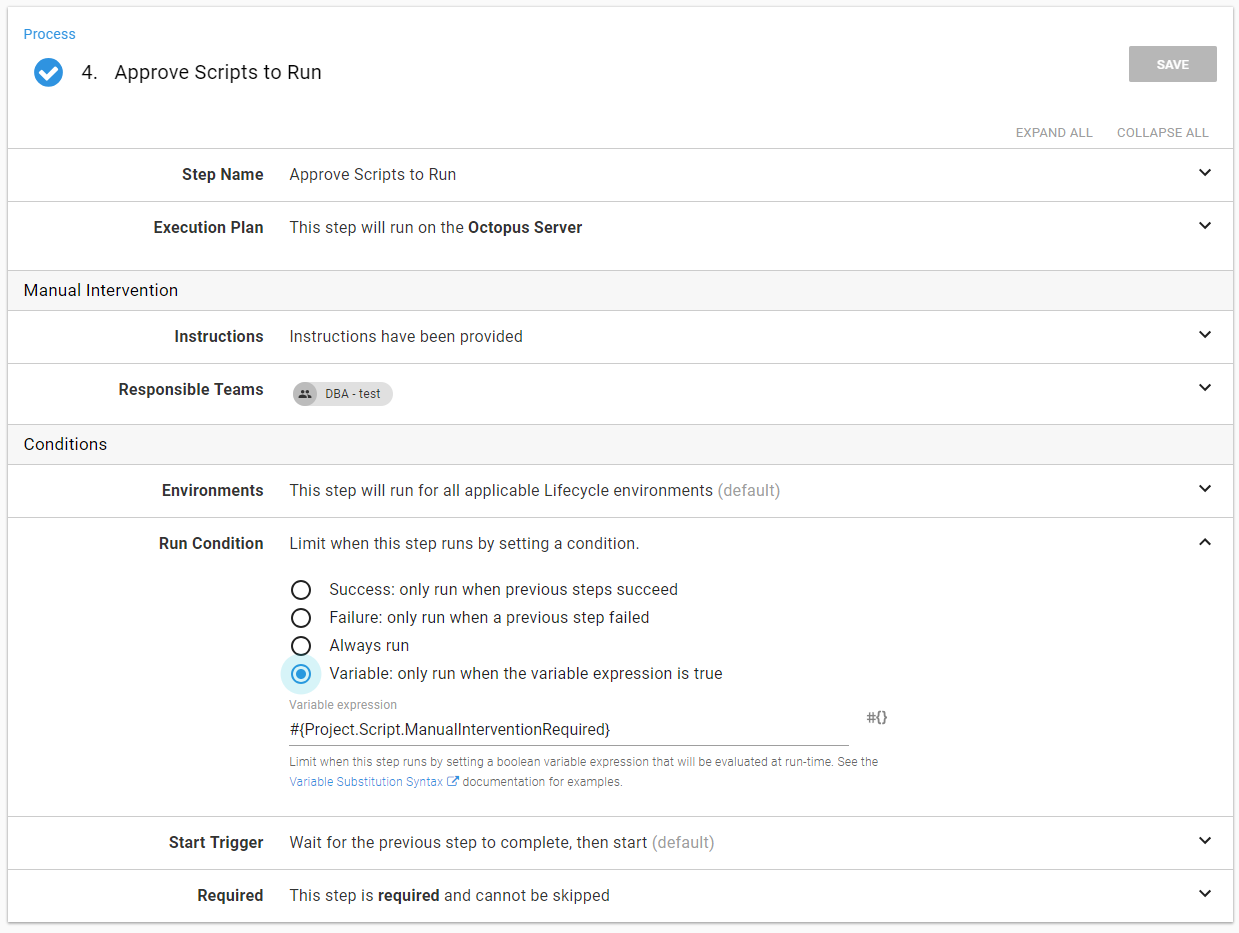Click the team icon in DBA - test chip
Image resolution: width=1239 pixels, height=933 pixels.
coord(305,394)
